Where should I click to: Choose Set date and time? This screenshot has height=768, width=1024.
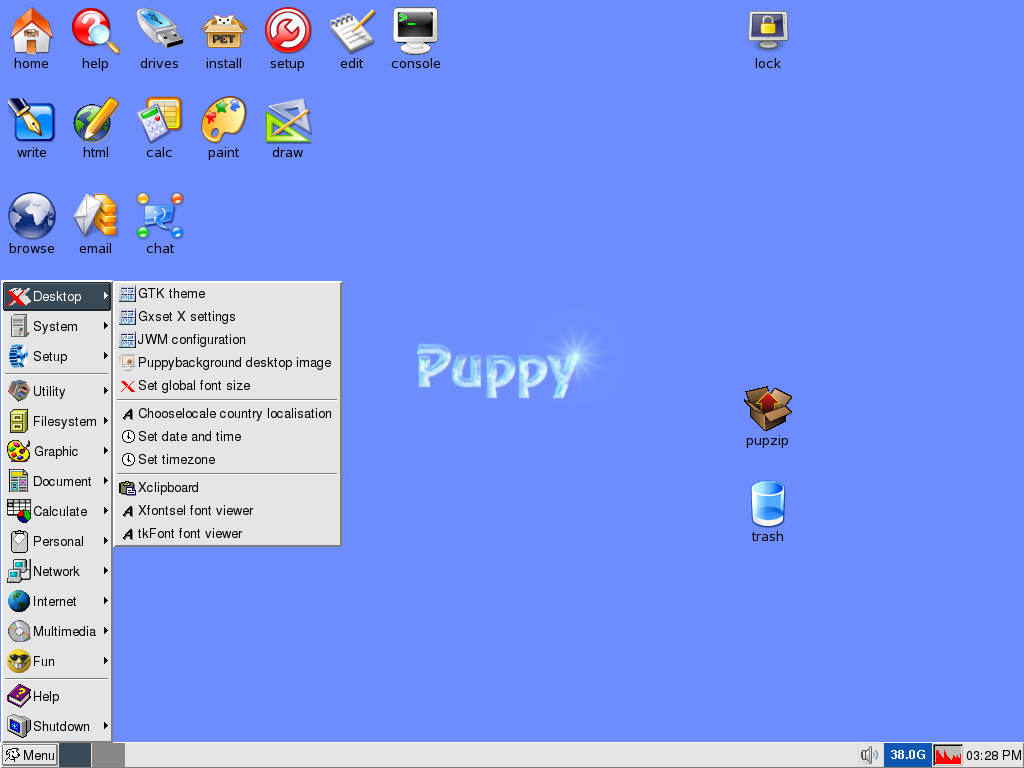tap(227, 436)
